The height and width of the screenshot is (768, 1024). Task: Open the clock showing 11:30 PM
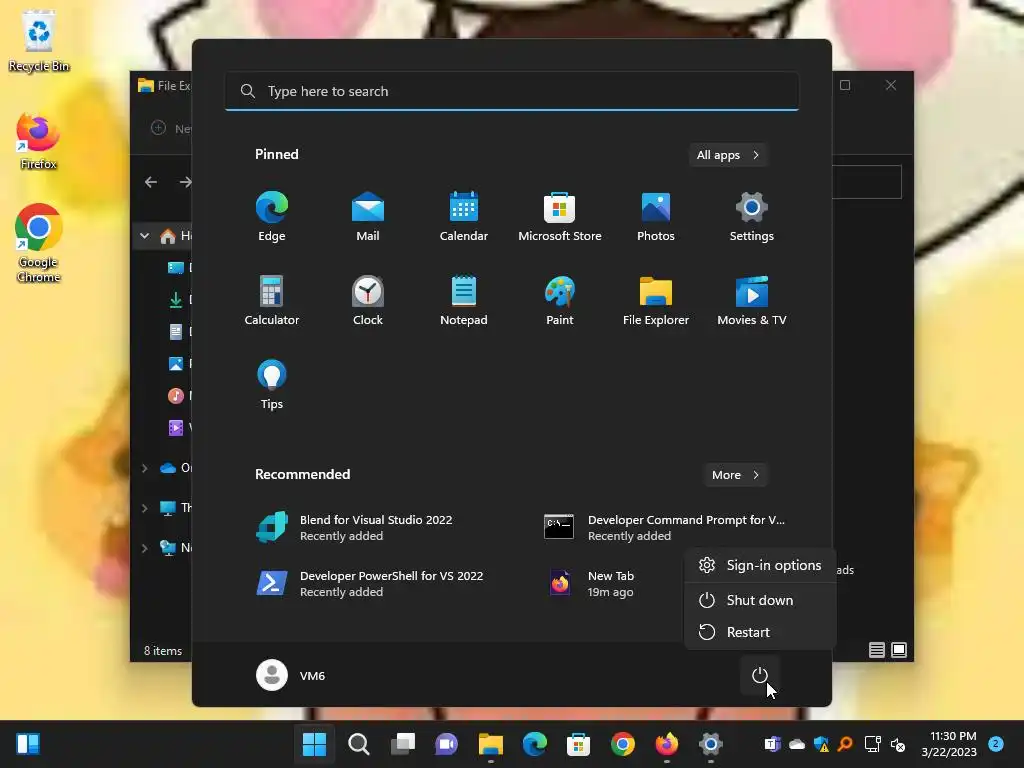[949, 744]
